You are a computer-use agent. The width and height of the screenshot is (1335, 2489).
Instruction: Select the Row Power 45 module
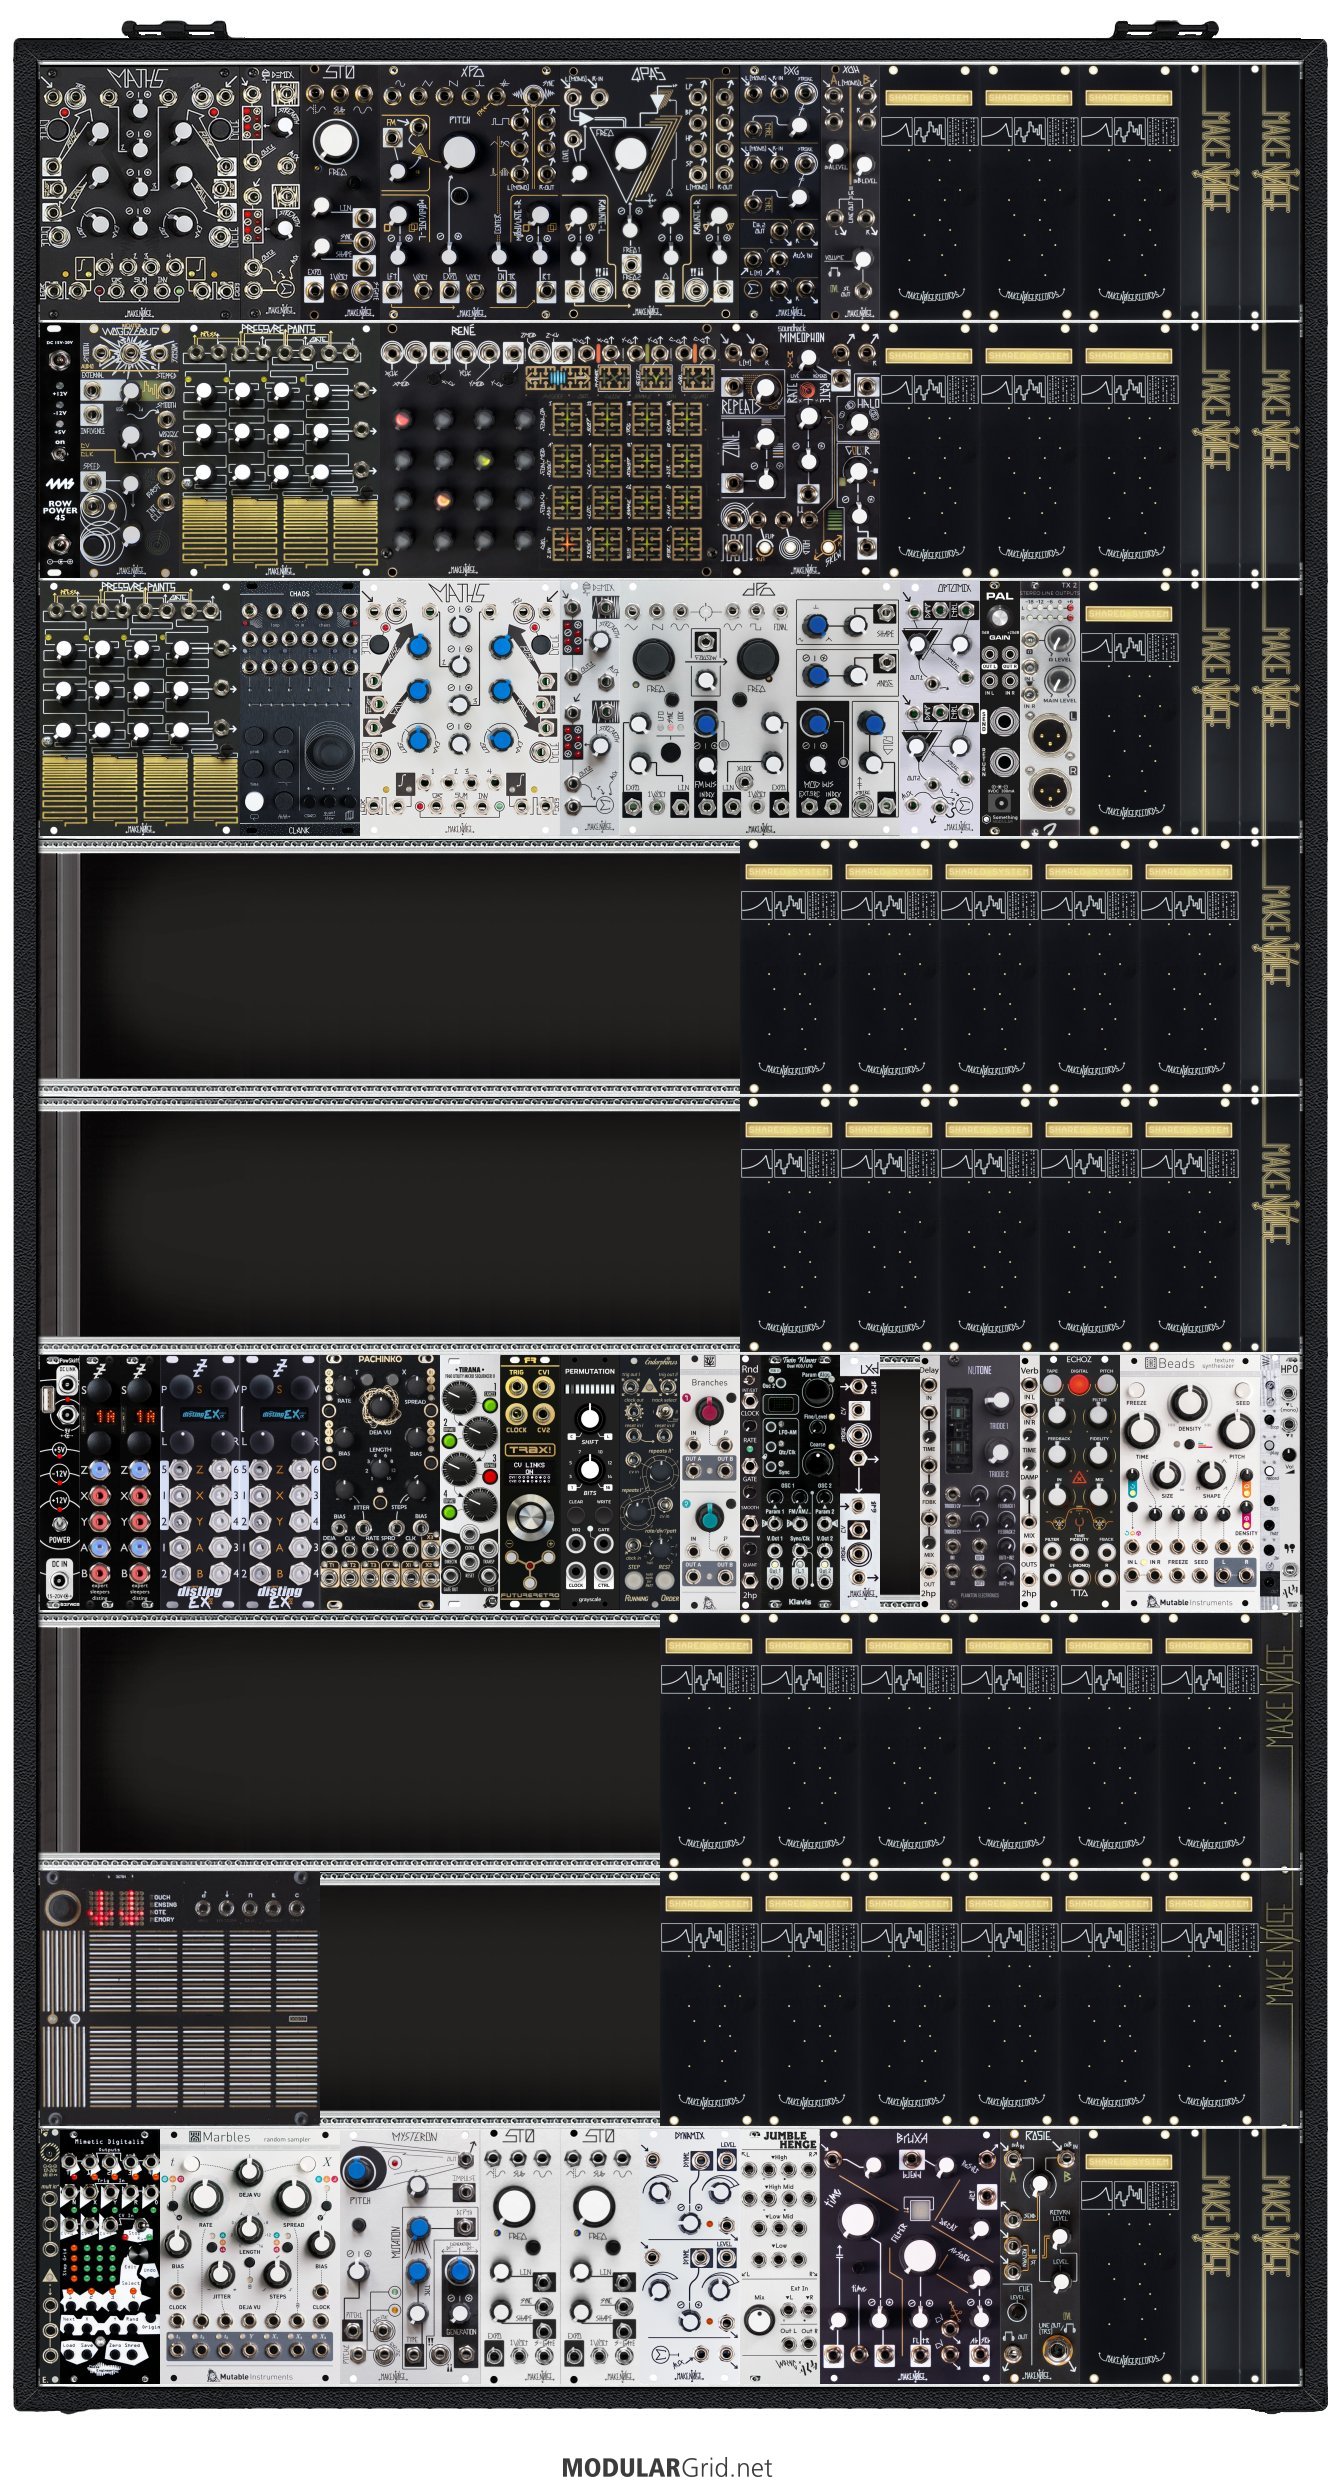pos(60,450)
